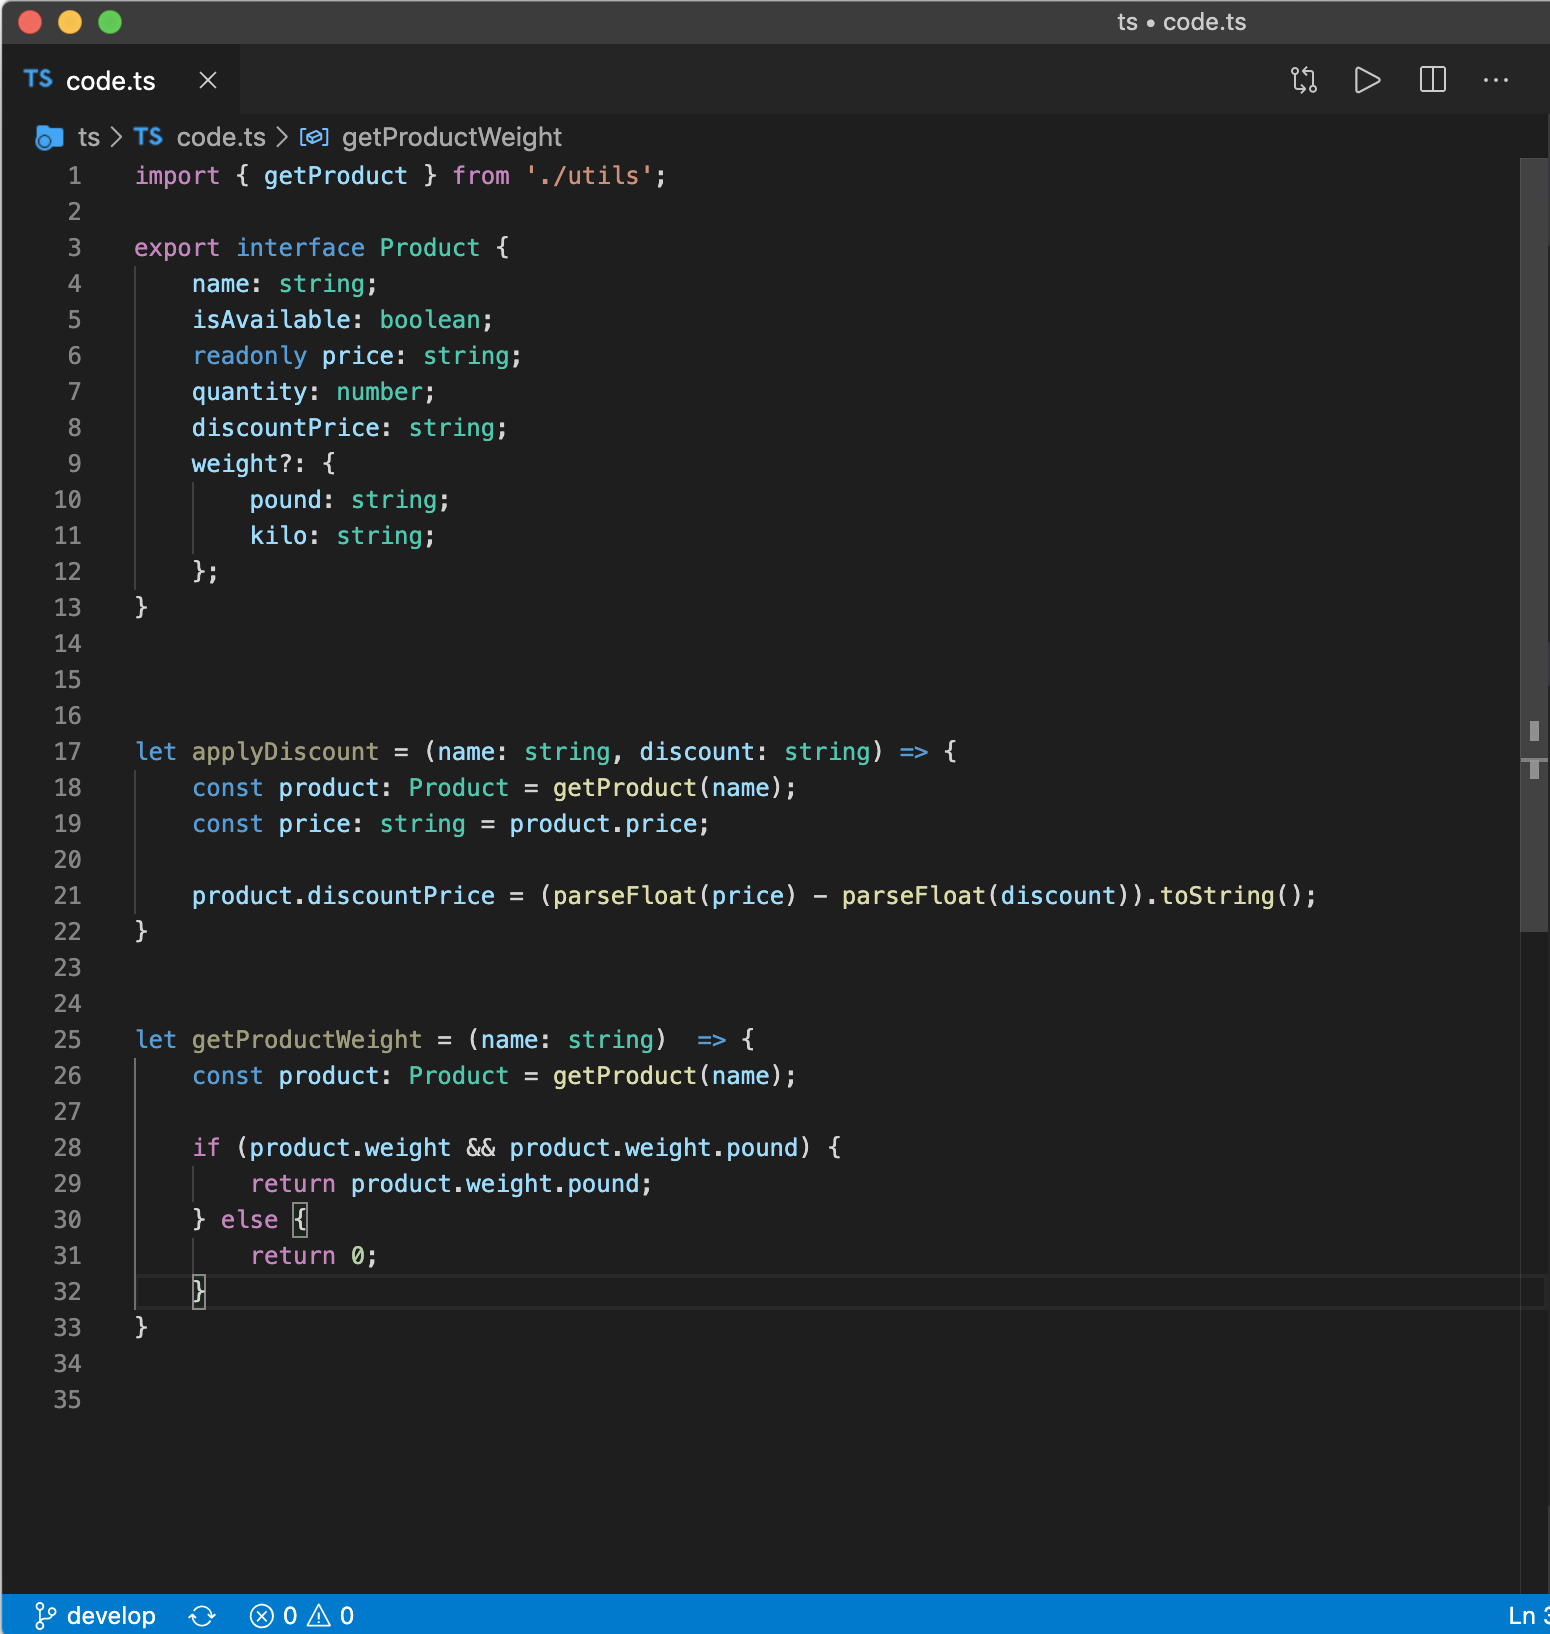Click the symbol icon before getProductWeight breadcrumb
1550x1634 pixels.
point(314,137)
